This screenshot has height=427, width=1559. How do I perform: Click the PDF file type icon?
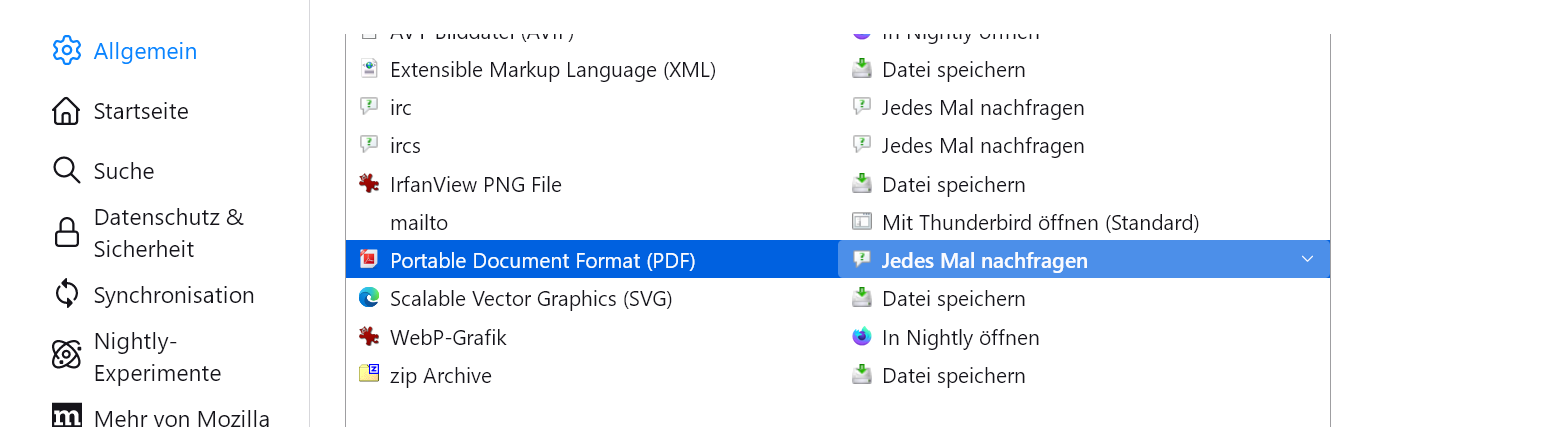coord(369,260)
